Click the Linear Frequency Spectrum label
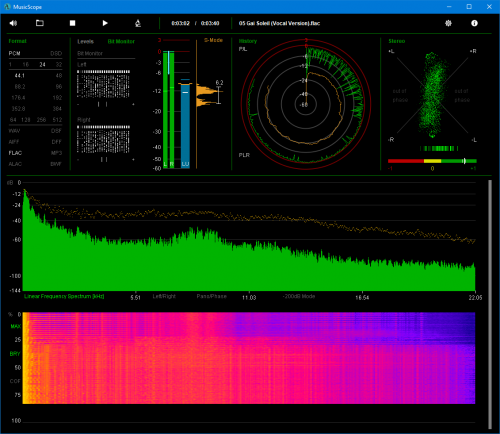The width and height of the screenshot is (500, 434). pyautogui.click(x=64, y=296)
